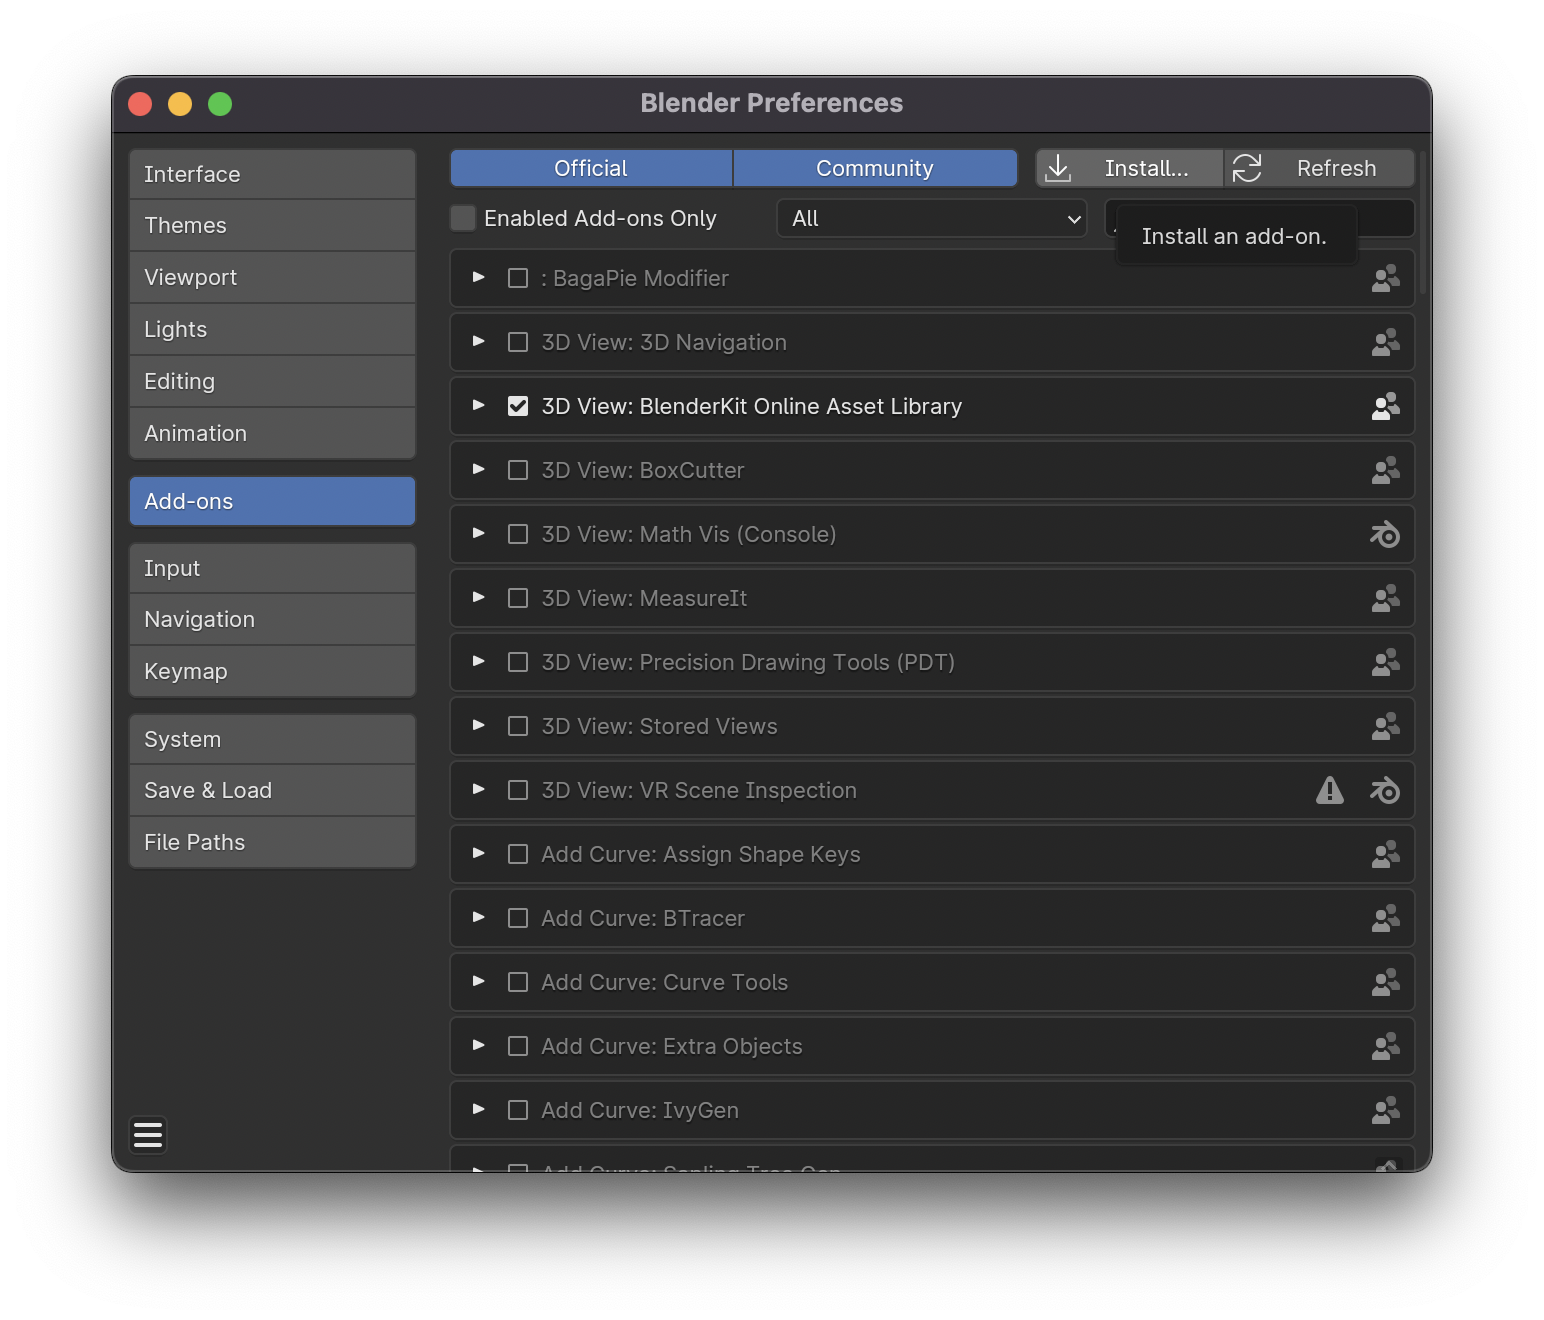This screenshot has width=1544, height=1320.
Task: Open the Save & Load section
Action: coord(272,791)
